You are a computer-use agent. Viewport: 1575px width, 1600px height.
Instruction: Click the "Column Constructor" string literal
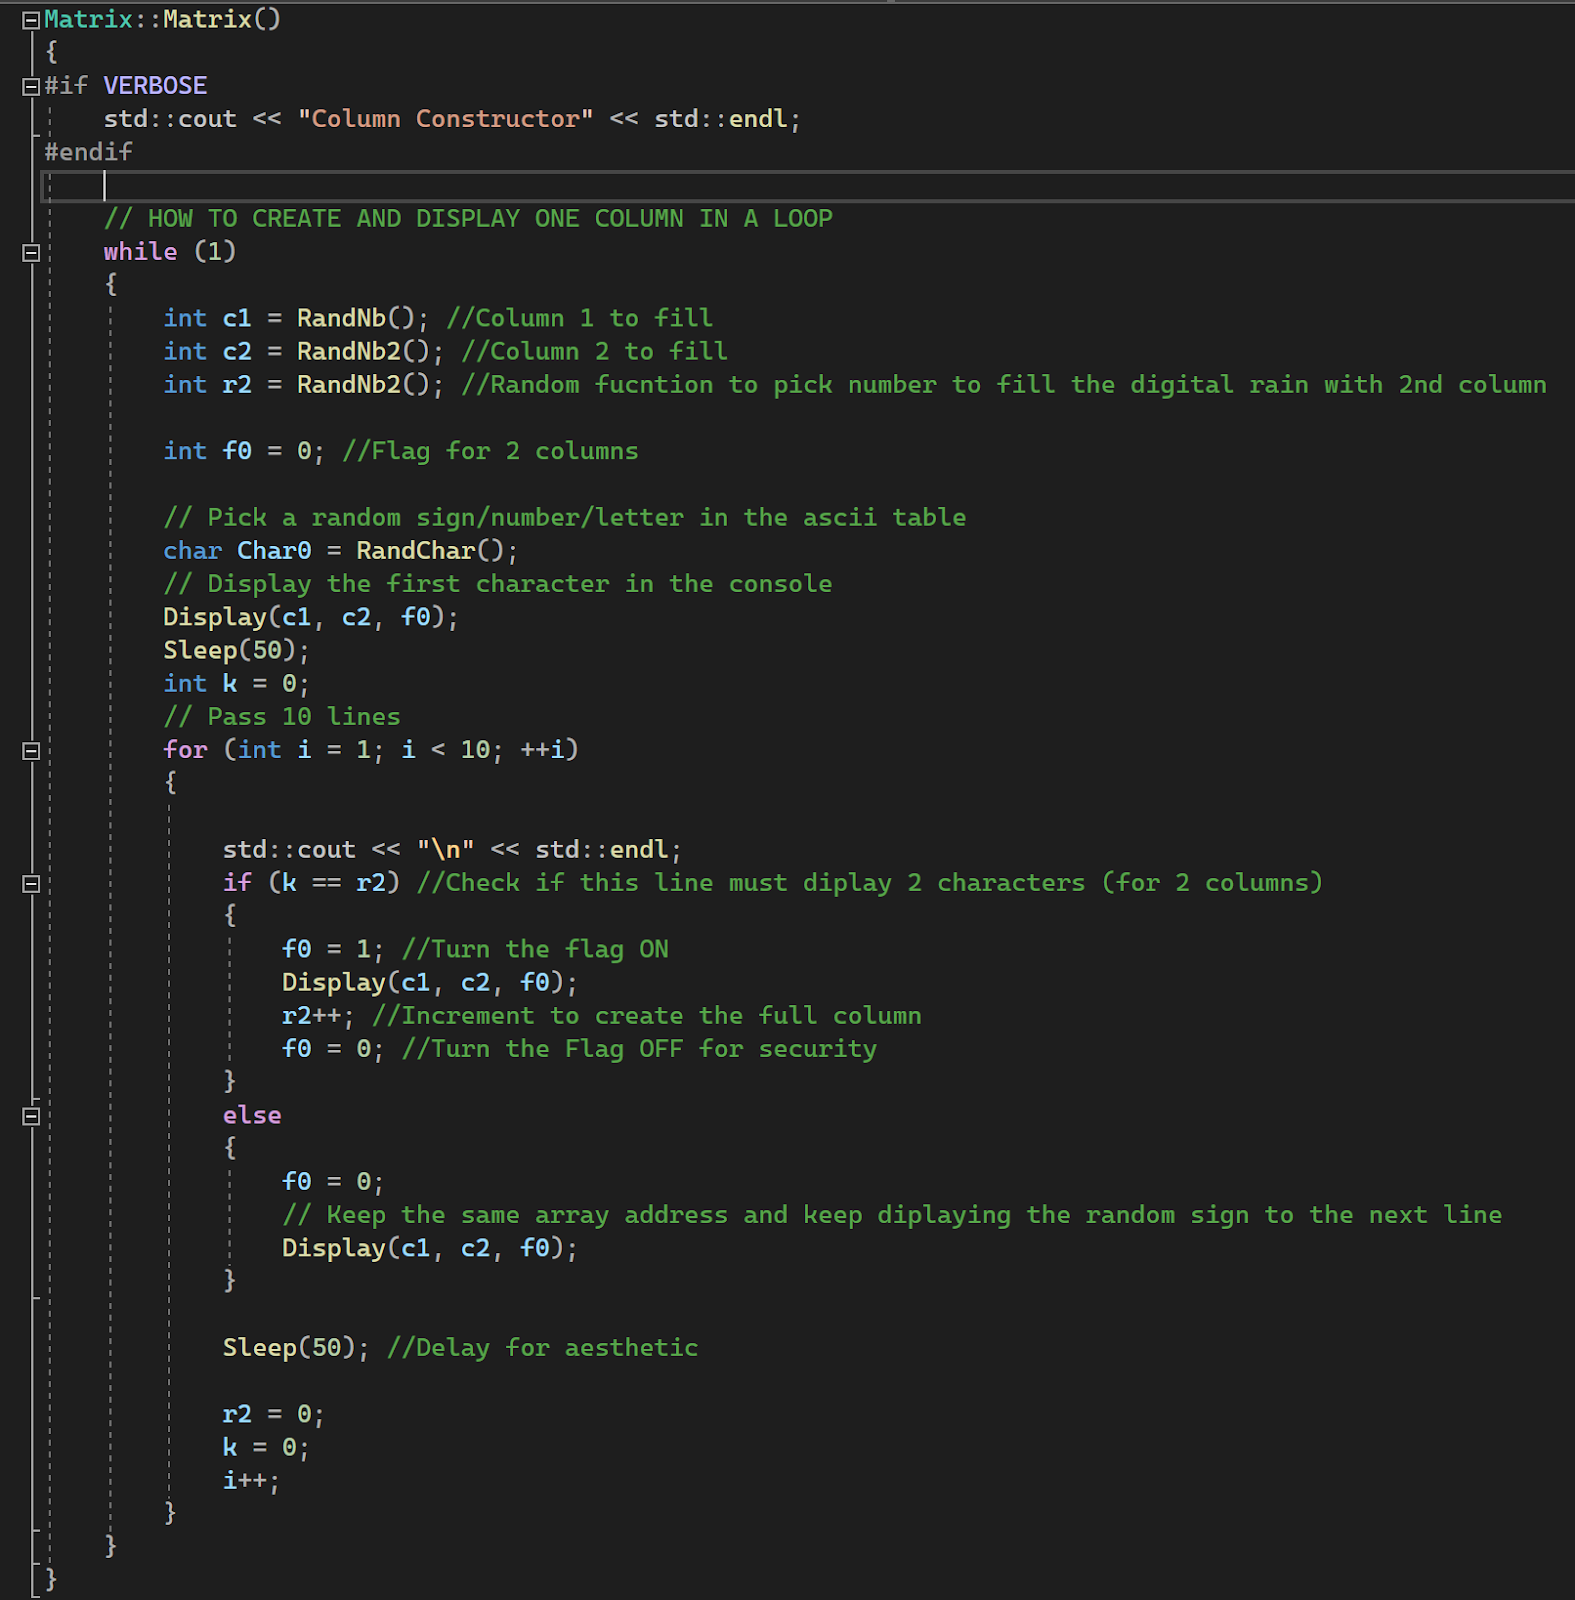(x=445, y=119)
